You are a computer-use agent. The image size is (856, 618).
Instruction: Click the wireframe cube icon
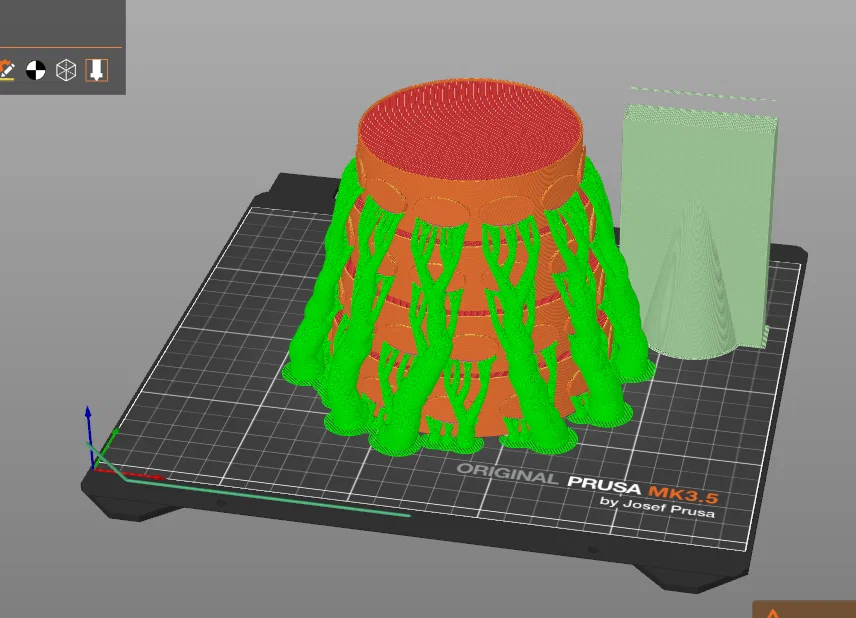click(x=66, y=70)
